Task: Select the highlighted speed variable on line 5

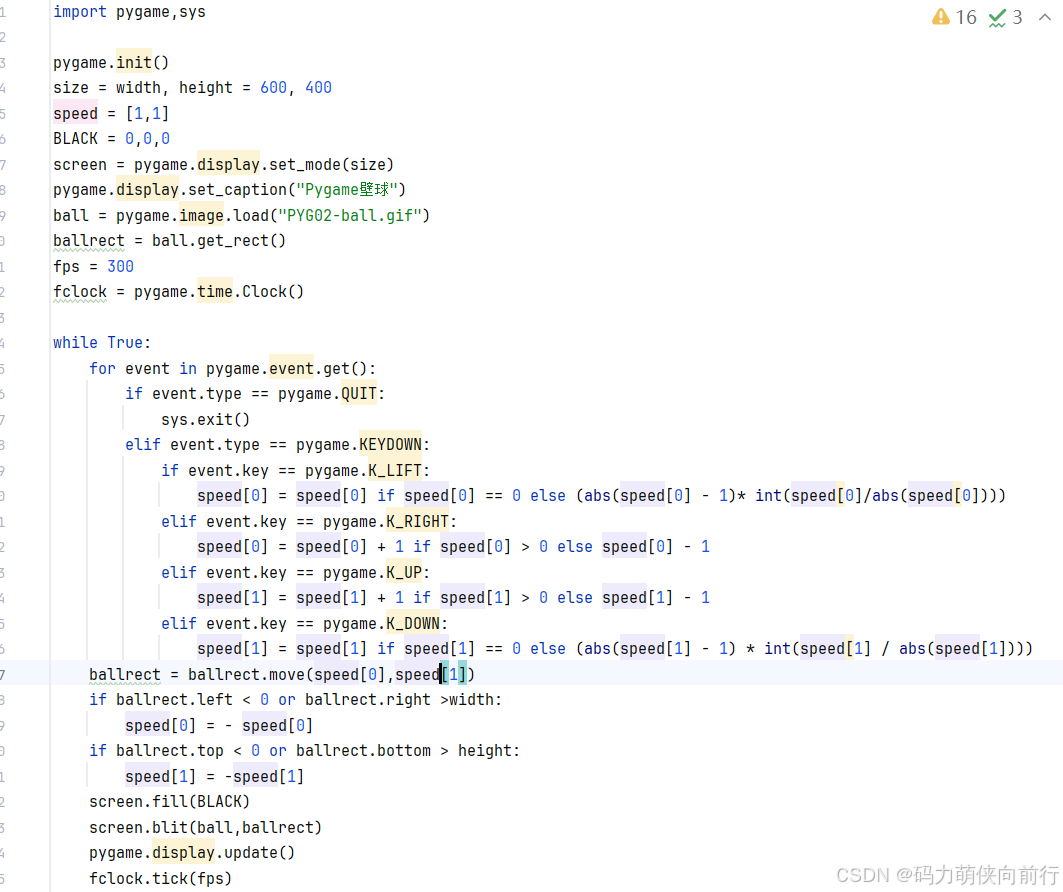Action: point(75,112)
